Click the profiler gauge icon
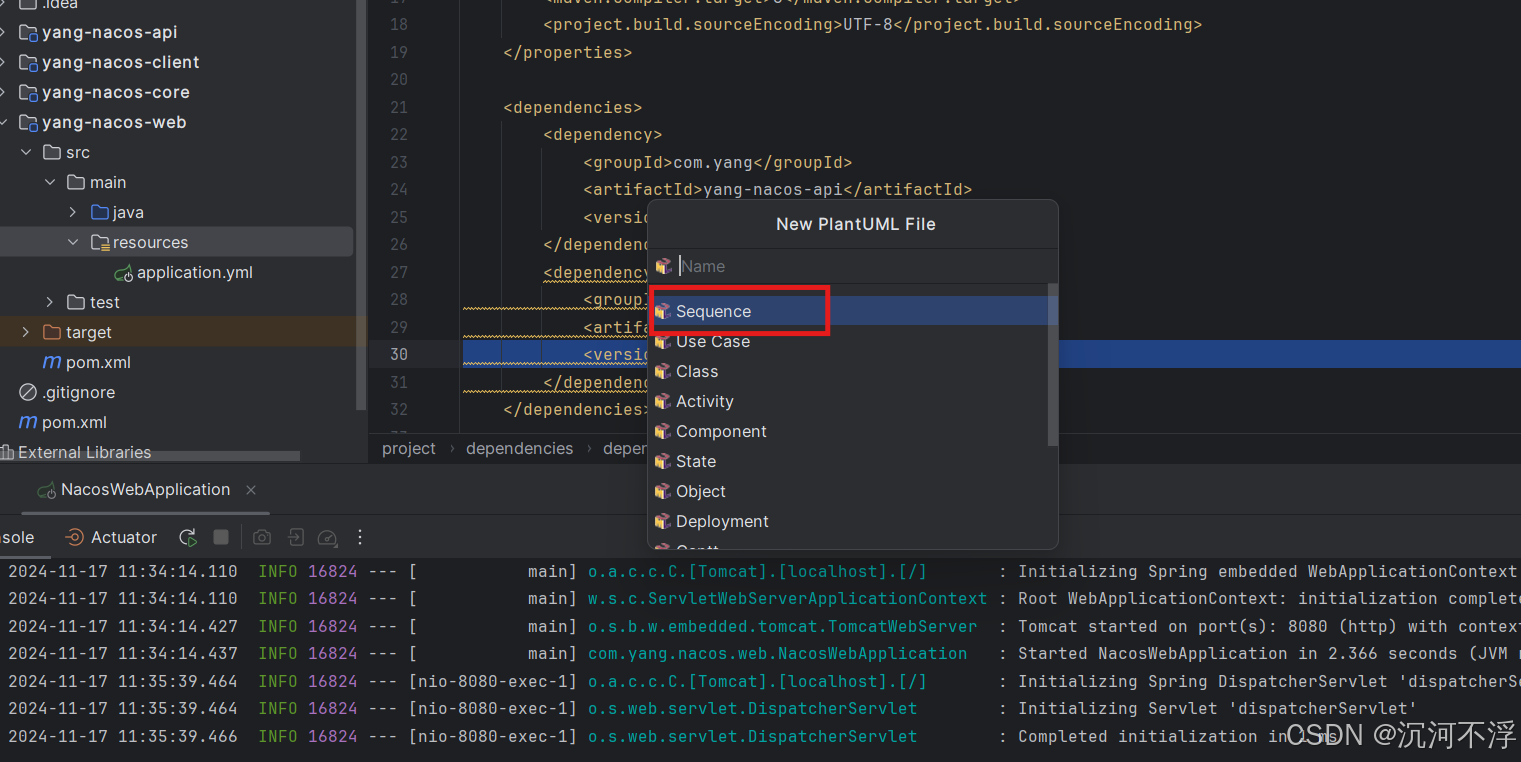Image resolution: width=1521 pixels, height=762 pixels. click(x=327, y=538)
